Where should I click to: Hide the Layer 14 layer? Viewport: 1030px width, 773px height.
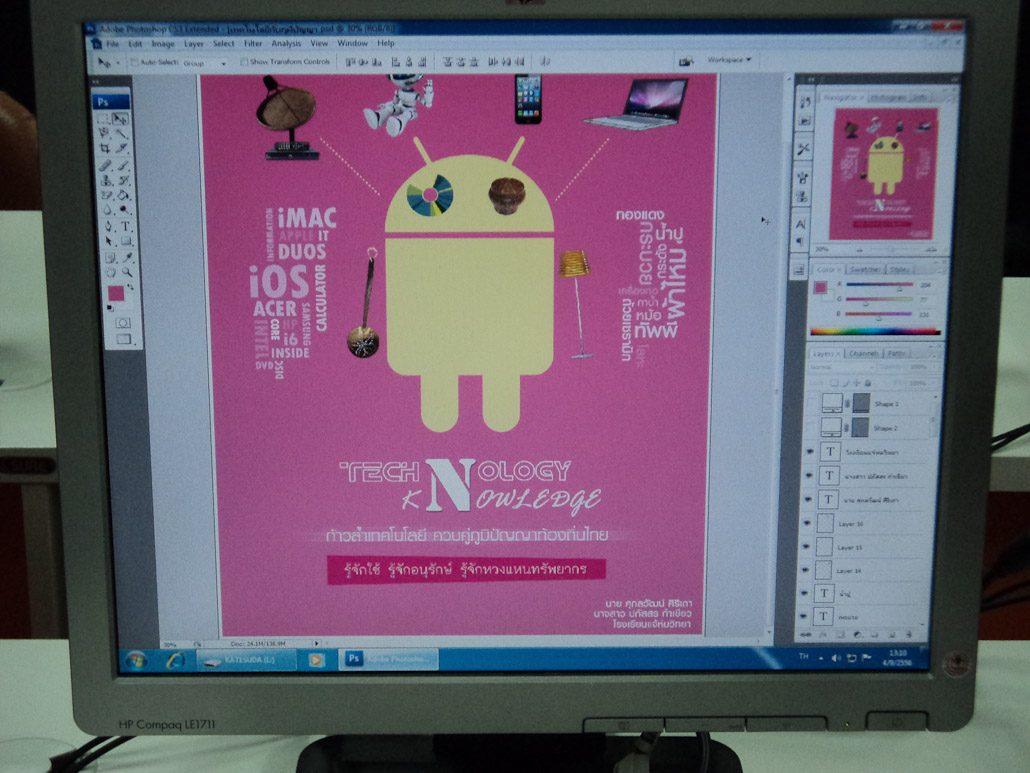click(806, 571)
